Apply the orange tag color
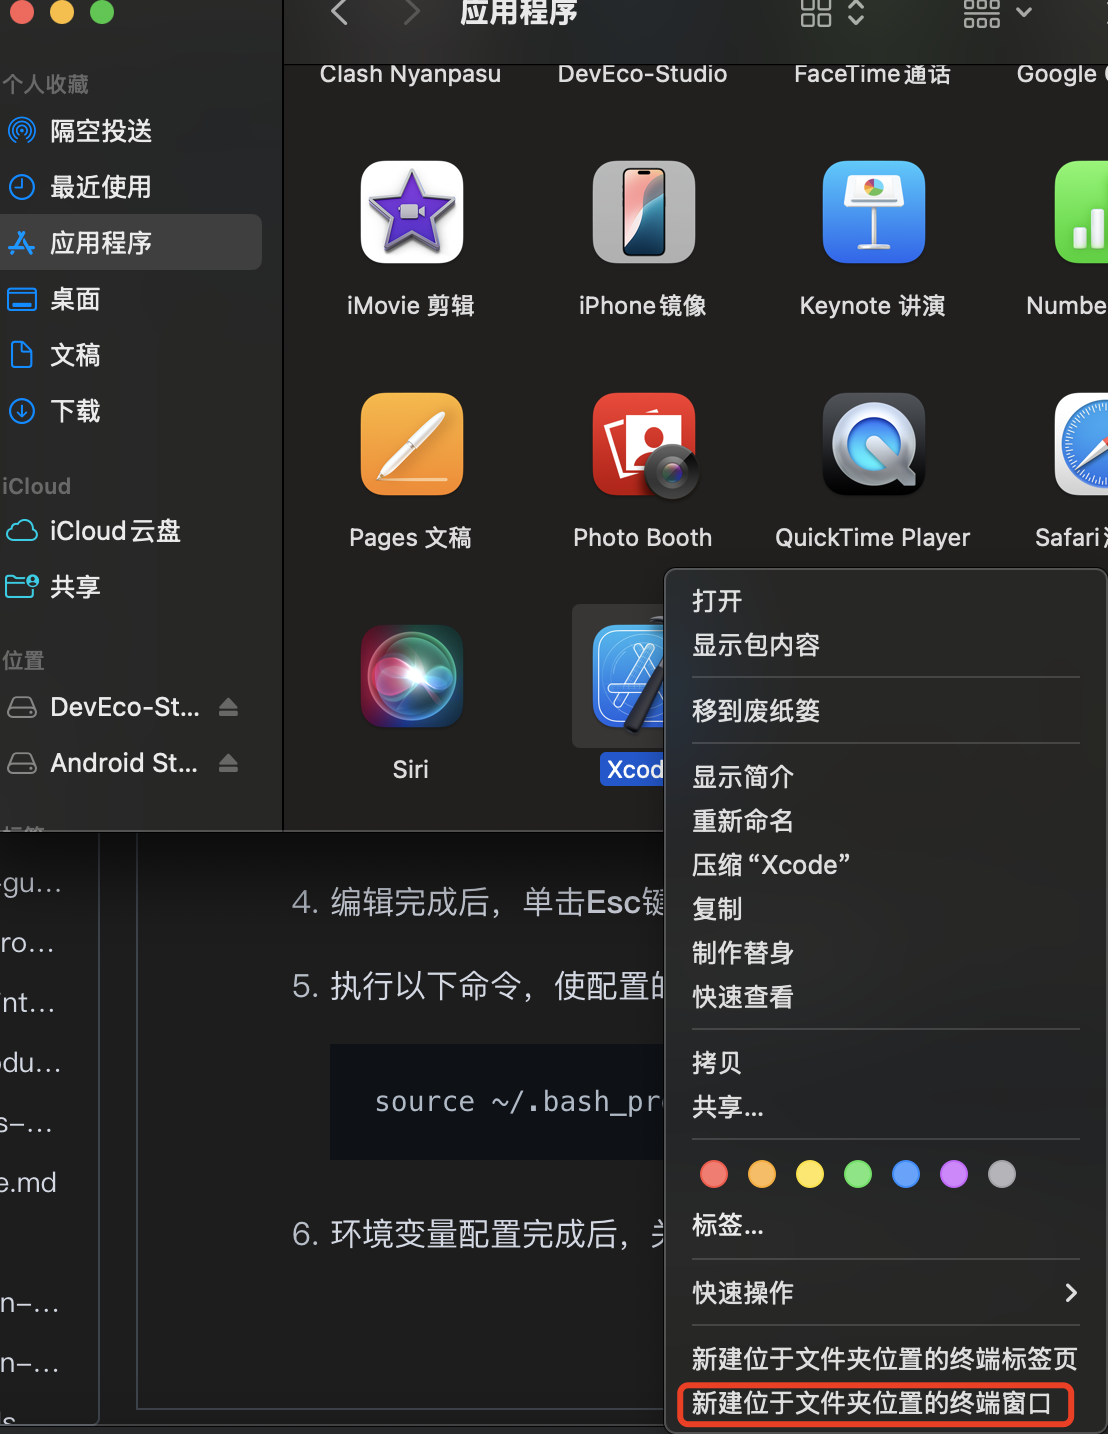The image size is (1108, 1434). click(x=762, y=1174)
